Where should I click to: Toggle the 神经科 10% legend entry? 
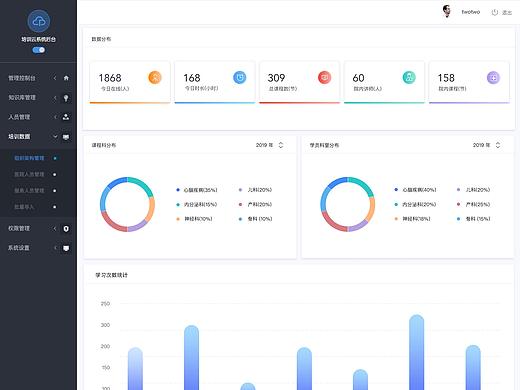pos(194,219)
